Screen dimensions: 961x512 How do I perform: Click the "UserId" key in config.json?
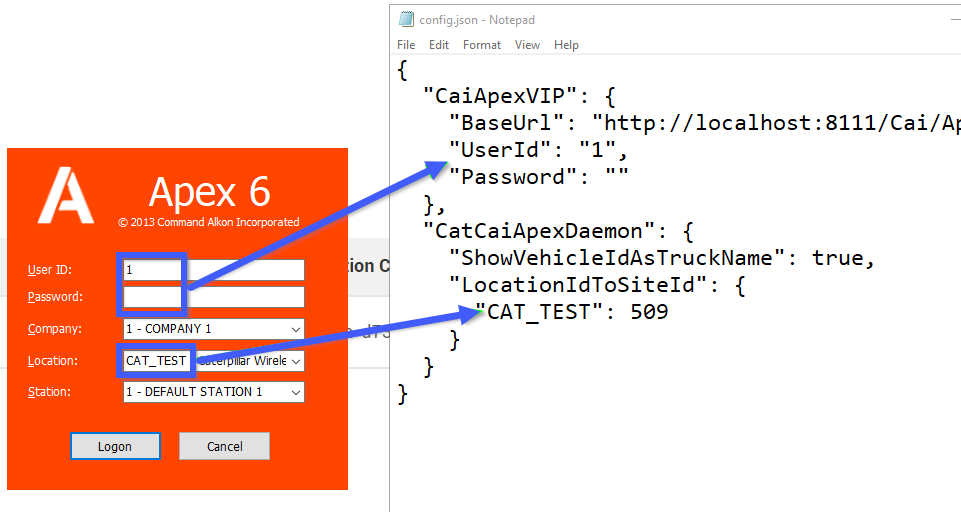pos(500,150)
